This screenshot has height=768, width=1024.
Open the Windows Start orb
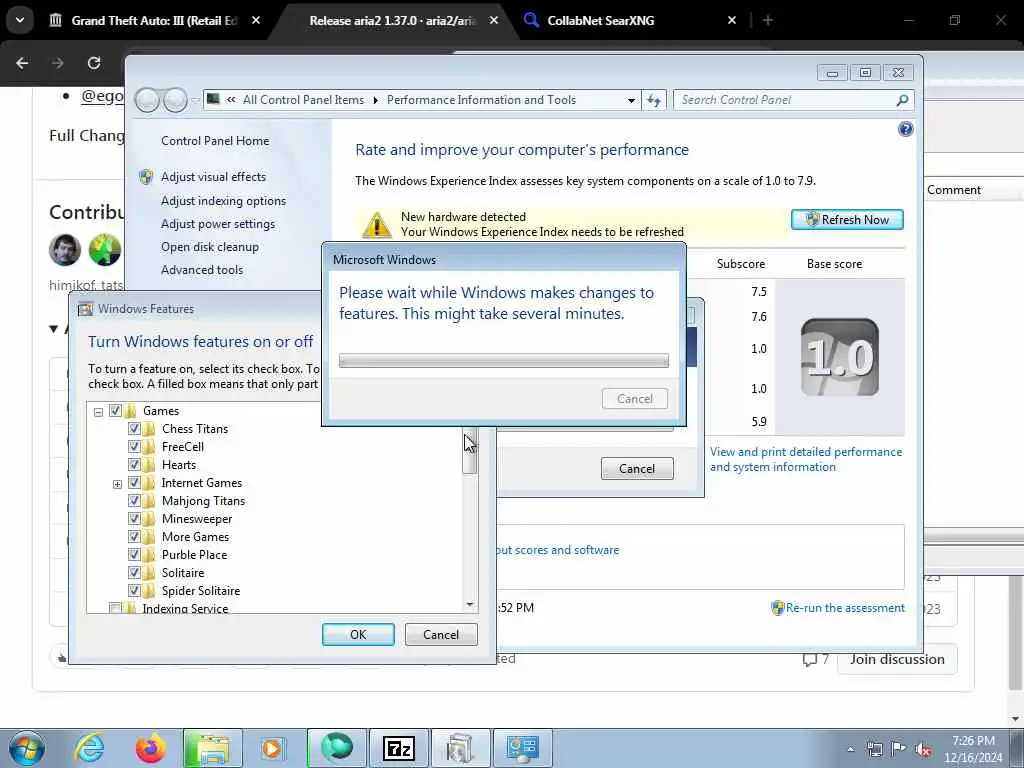(27, 748)
